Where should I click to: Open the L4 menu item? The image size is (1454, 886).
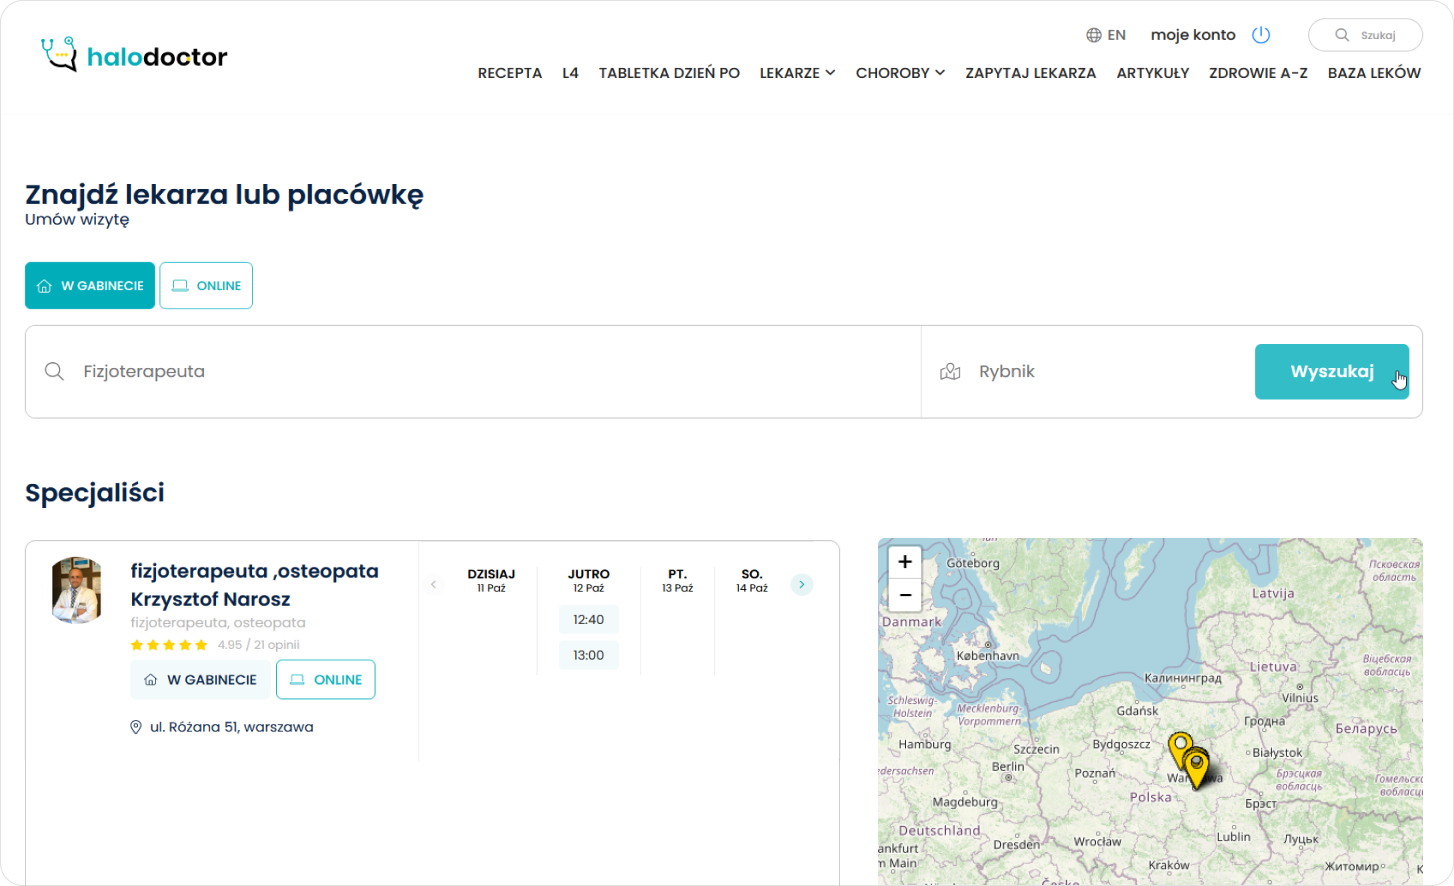[x=570, y=73]
